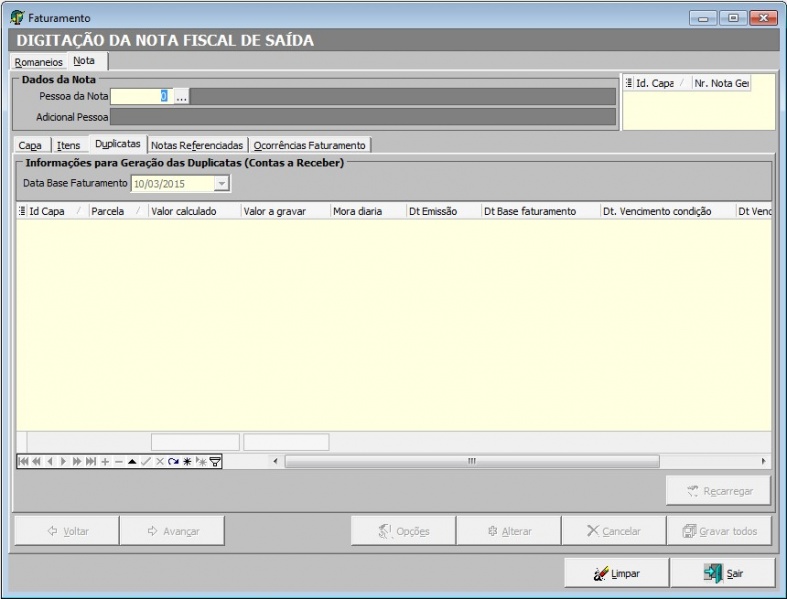787x599 pixels.
Task: Click the filter funnel icon in navigator
Action: click(x=215, y=461)
